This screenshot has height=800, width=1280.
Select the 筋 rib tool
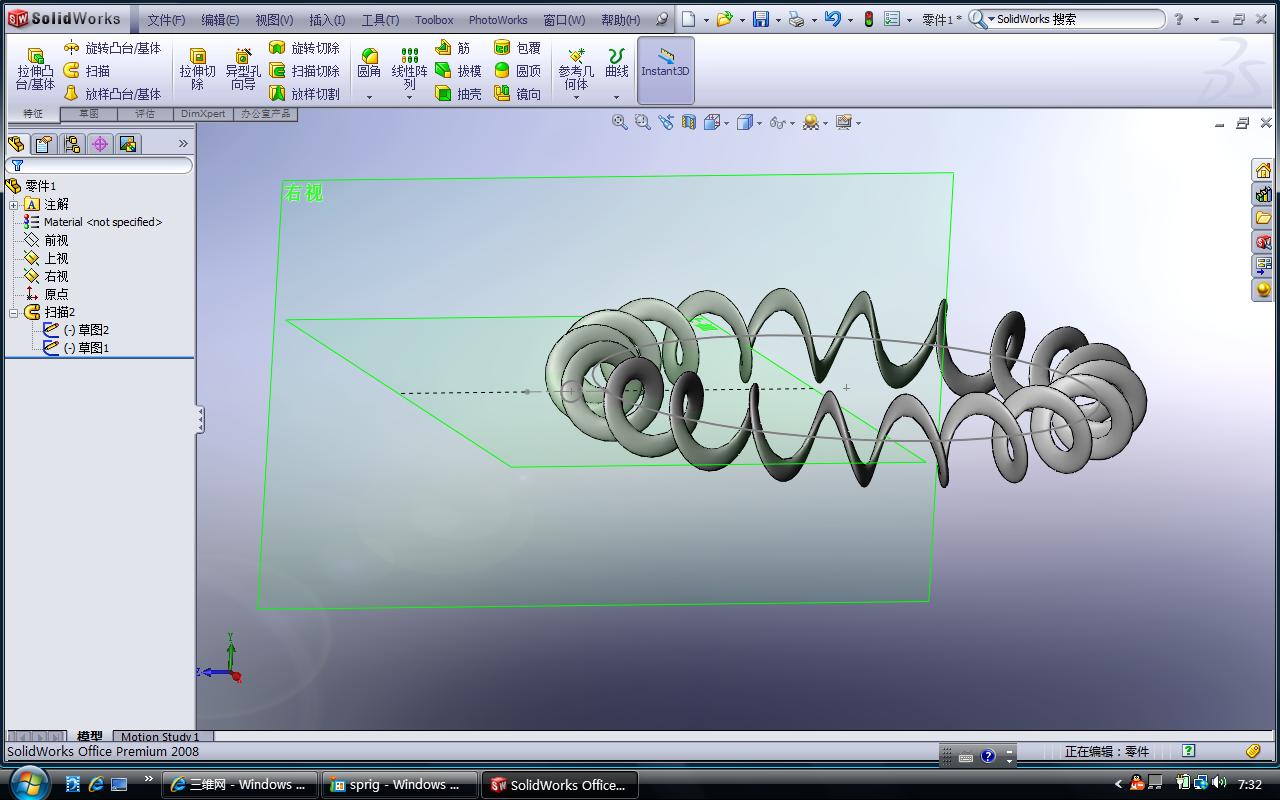453,48
